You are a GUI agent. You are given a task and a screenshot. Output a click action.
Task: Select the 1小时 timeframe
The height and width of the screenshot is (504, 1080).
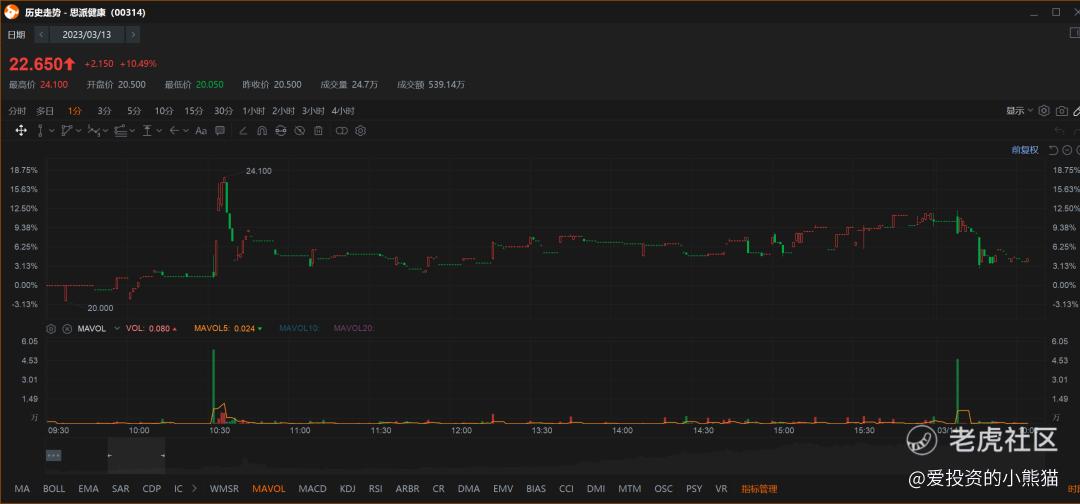pos(253,111)
